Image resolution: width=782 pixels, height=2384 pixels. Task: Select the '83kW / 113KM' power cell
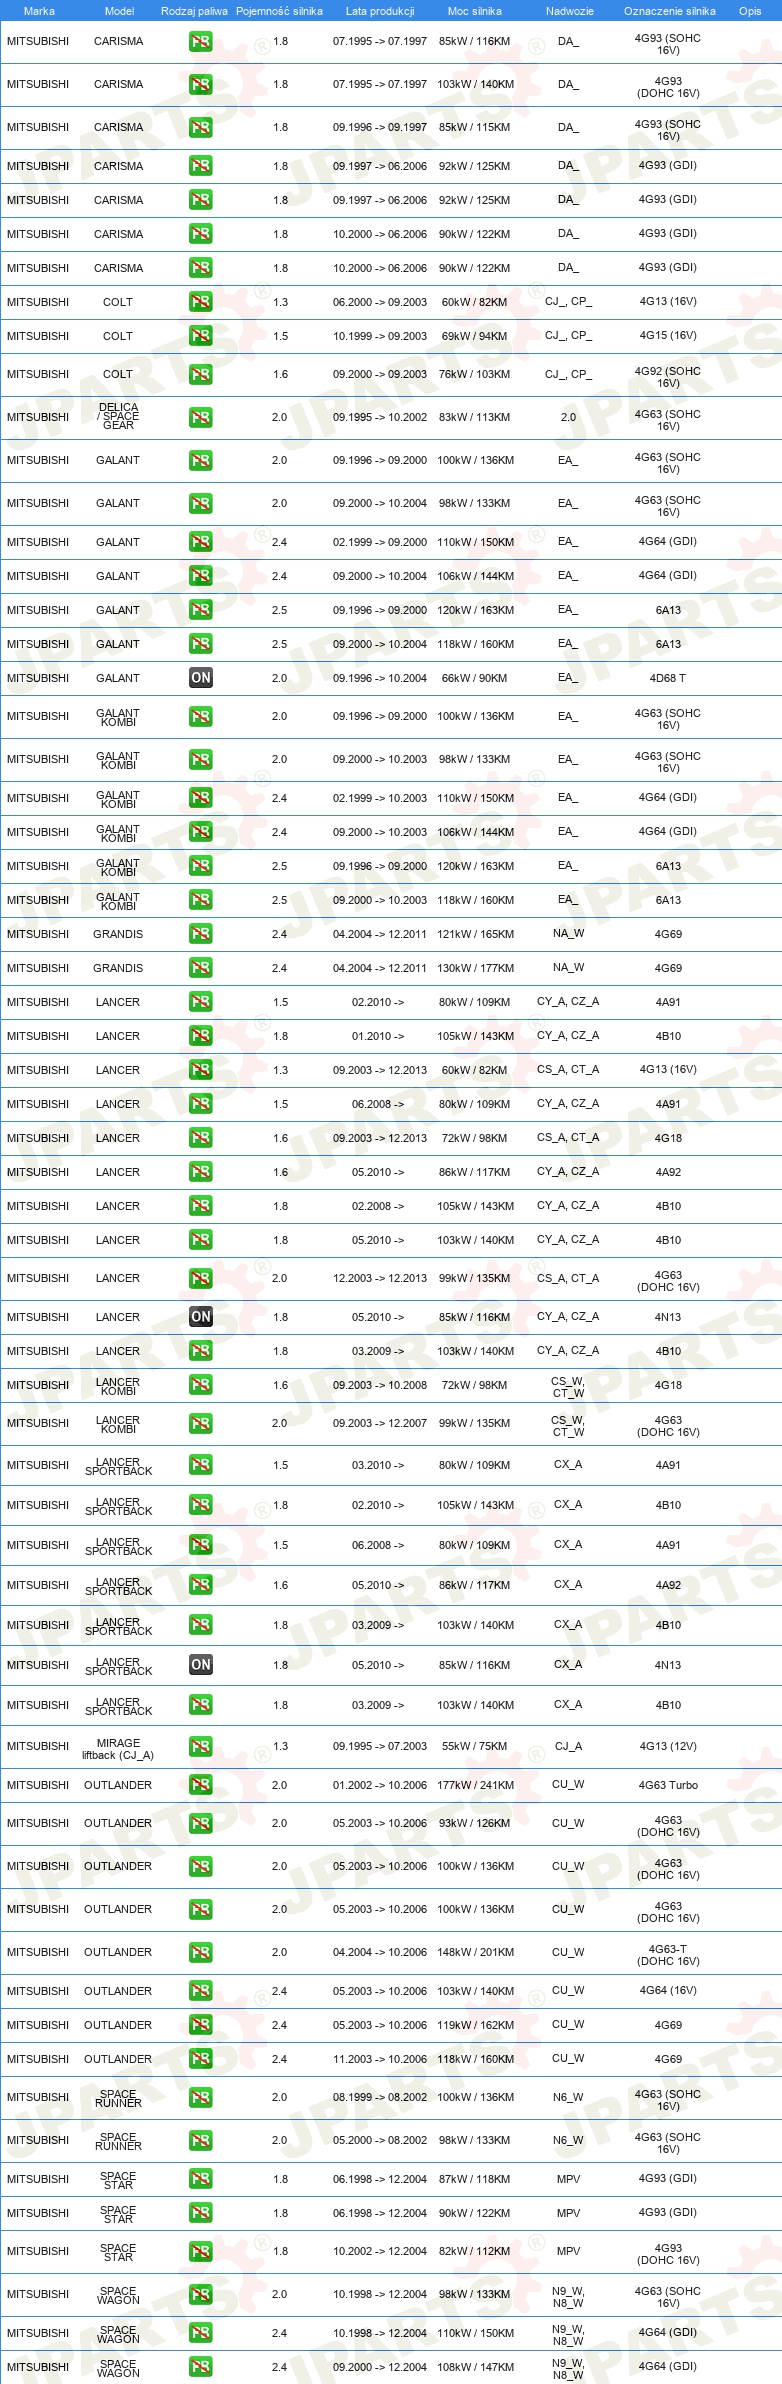475,417
